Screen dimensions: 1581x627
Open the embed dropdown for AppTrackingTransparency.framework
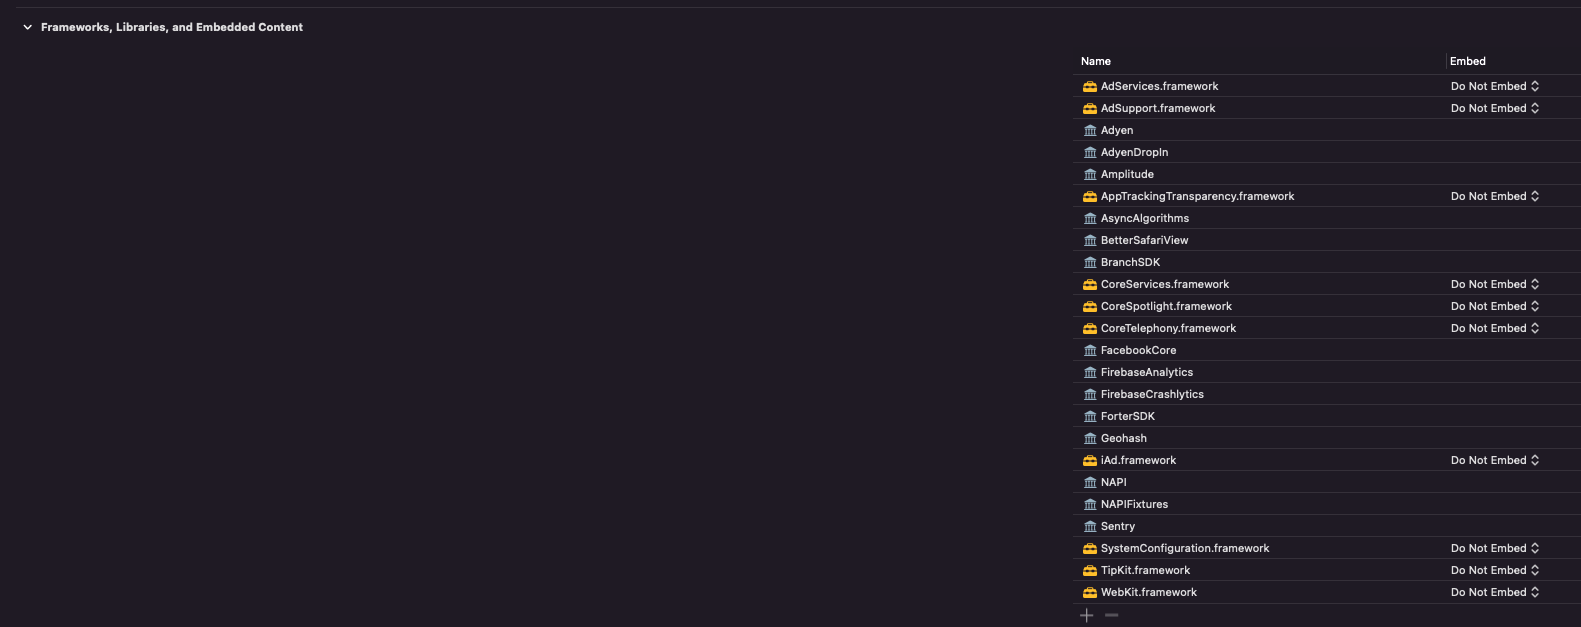pyautogui.click(x=1495, y=197)
